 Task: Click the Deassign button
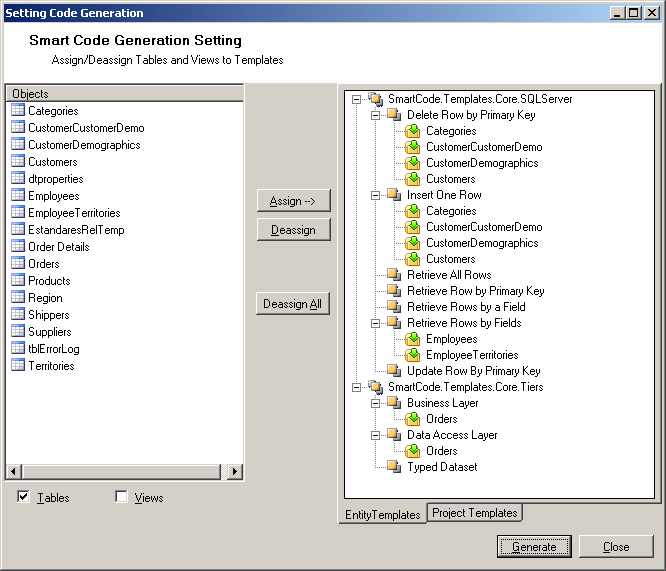pos(293,230)
